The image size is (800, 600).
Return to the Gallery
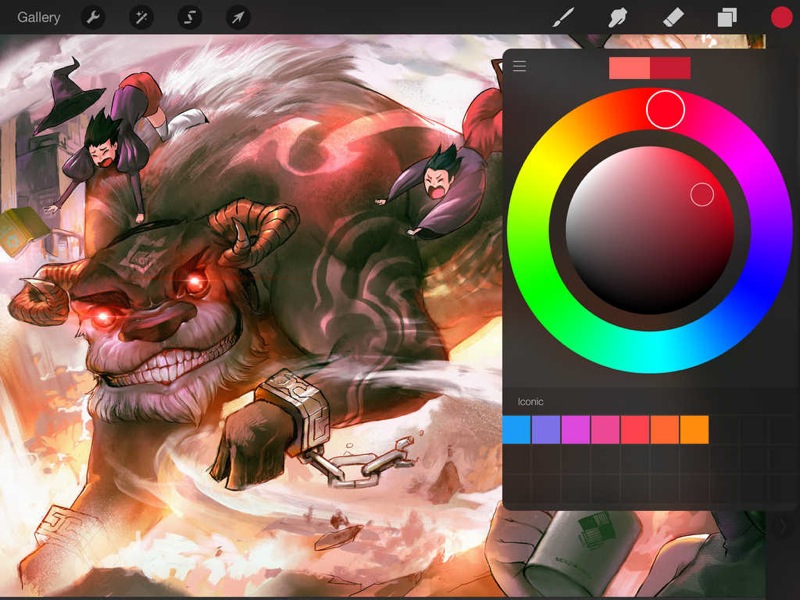pyautogui.click(x=39, y=17)
